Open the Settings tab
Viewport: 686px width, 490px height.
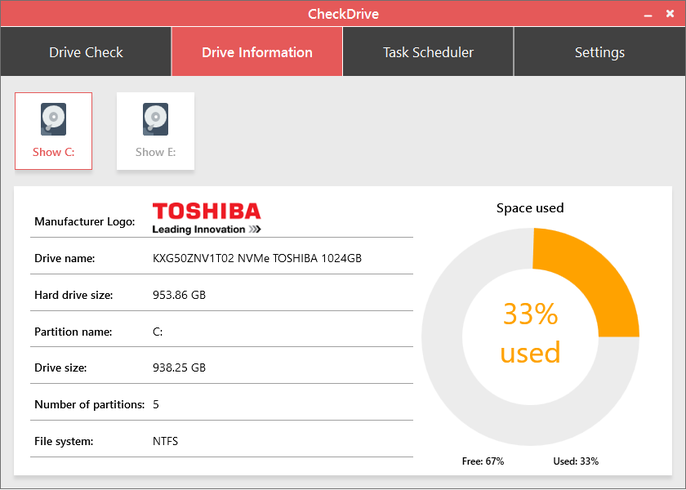tap(599, 52)
